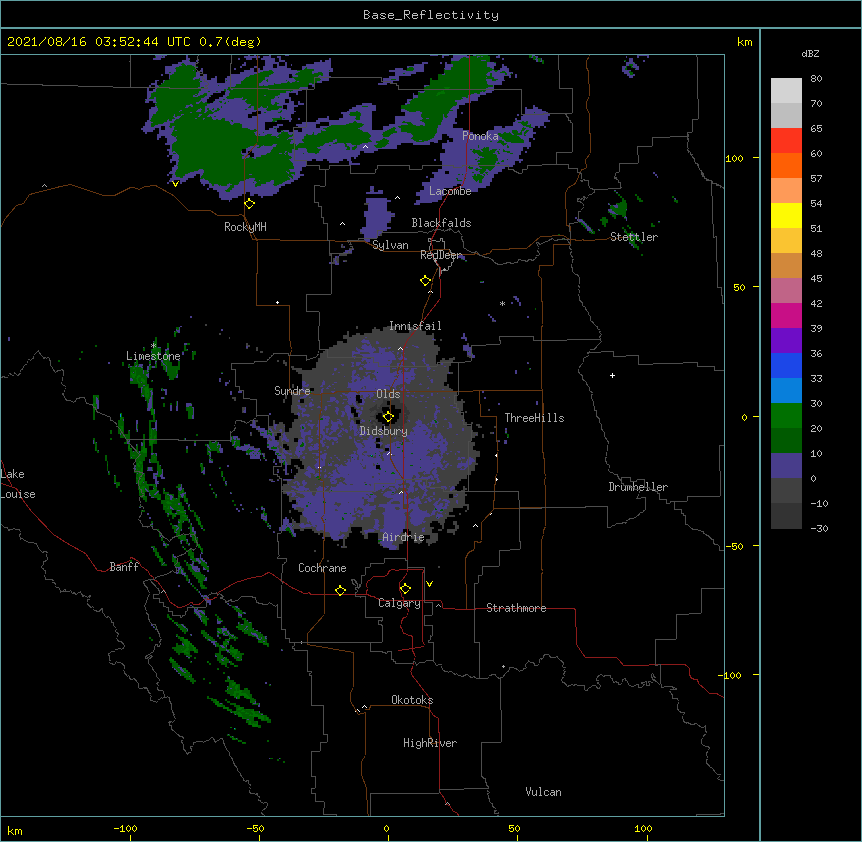Click the HighRiver city label
Screen dimensions: 862x842
click(x=430, y=743)
